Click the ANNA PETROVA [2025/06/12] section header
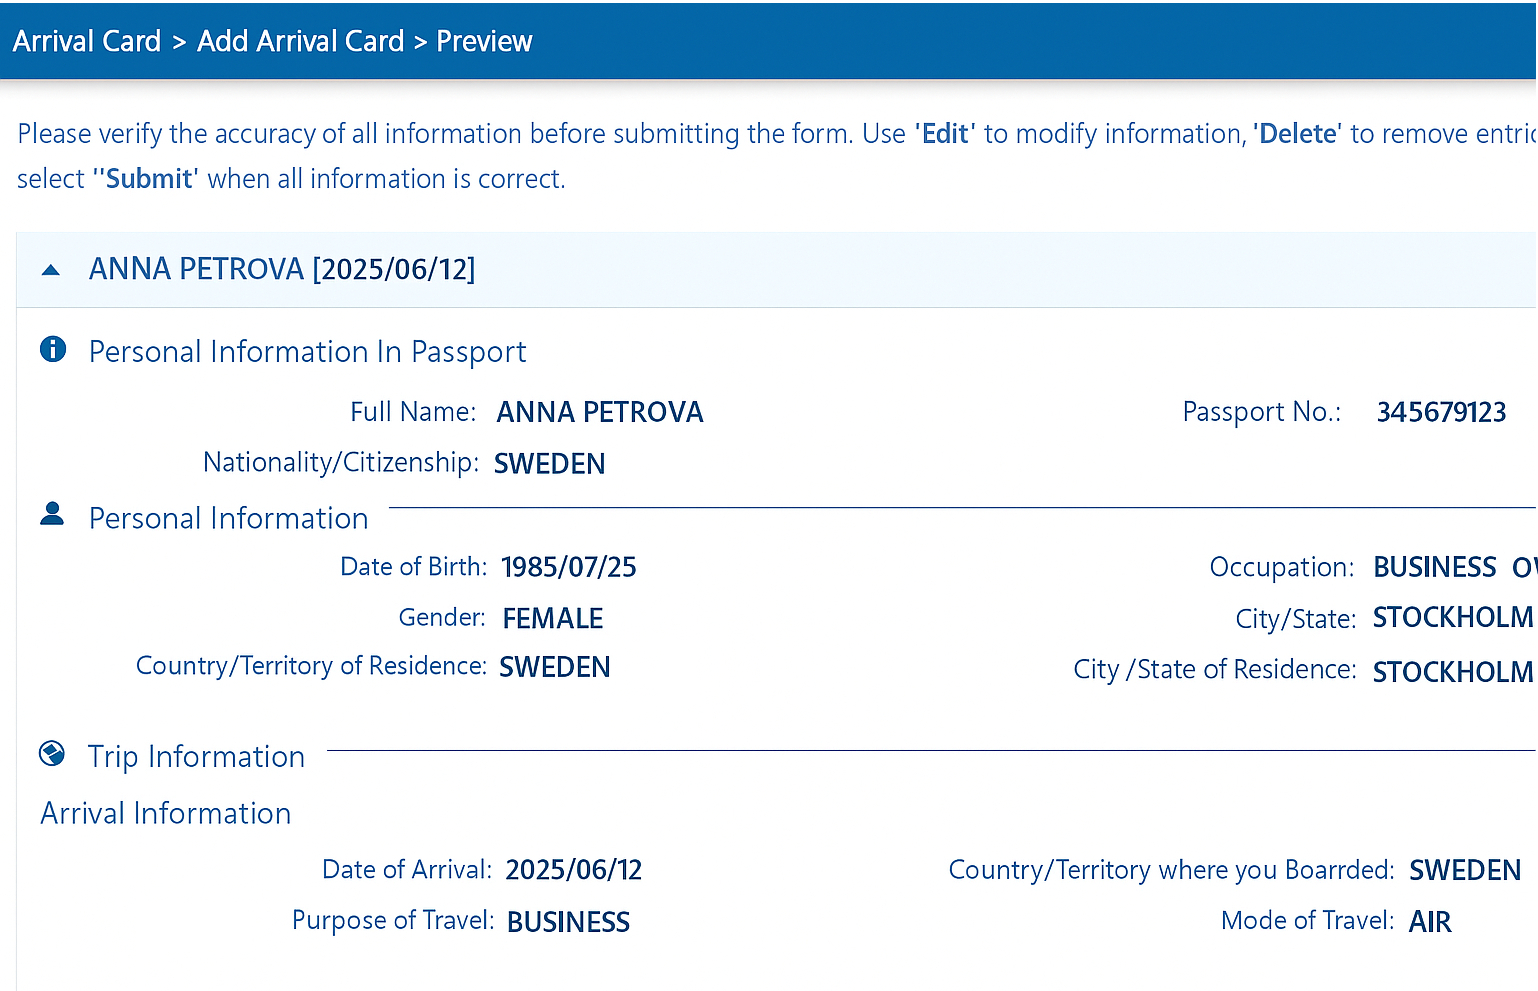The height and width of the screenshot is (991, 1538). [x=283, y=269]
